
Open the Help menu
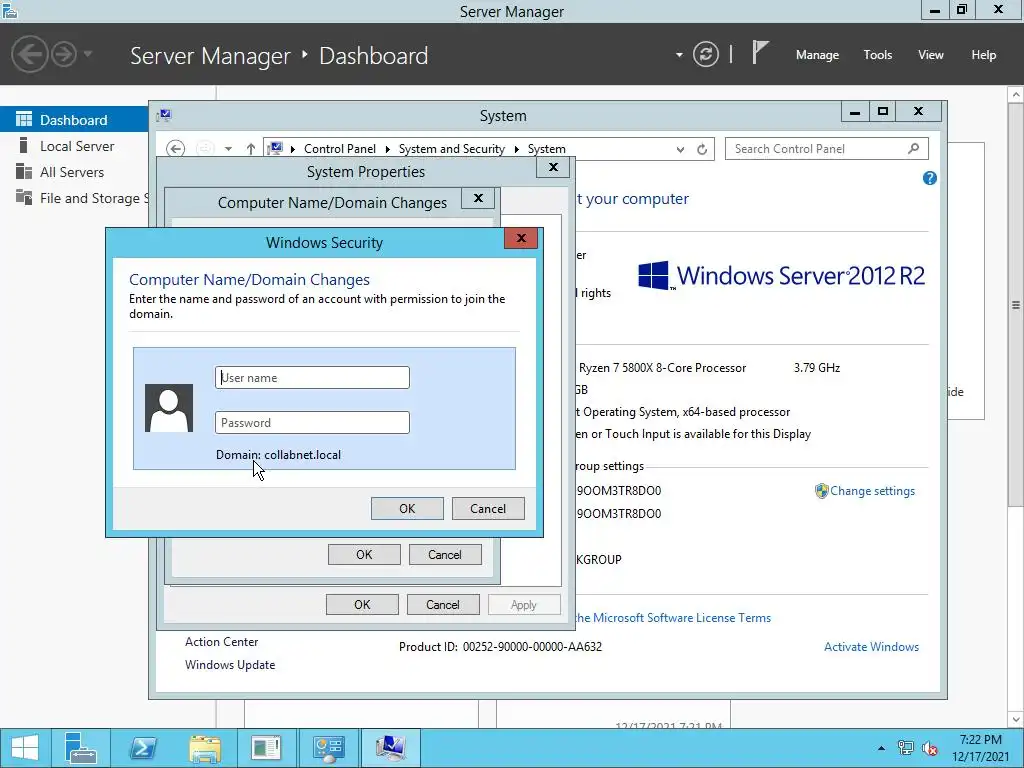(x=984, y=55)
